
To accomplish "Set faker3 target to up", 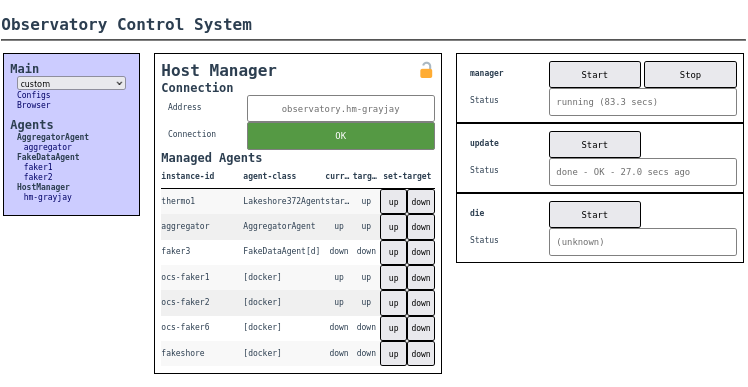I will pyautogui.click(x=393, y=252).
